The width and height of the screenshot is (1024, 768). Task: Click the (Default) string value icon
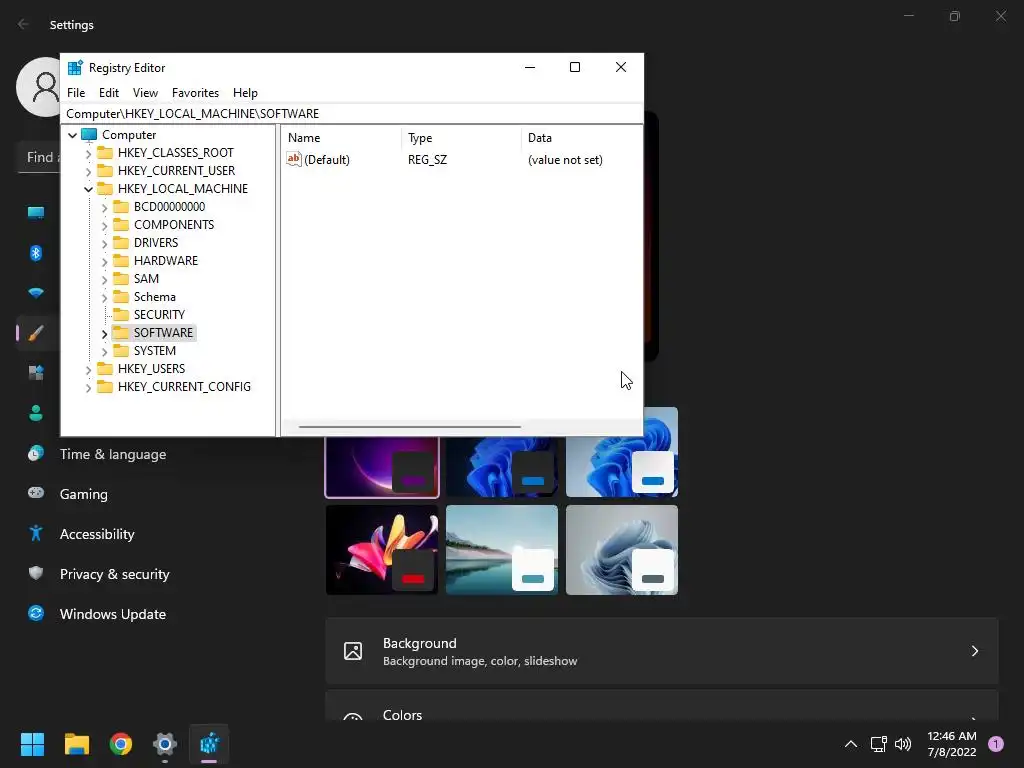pyautogui.click(x=294, y=159)
